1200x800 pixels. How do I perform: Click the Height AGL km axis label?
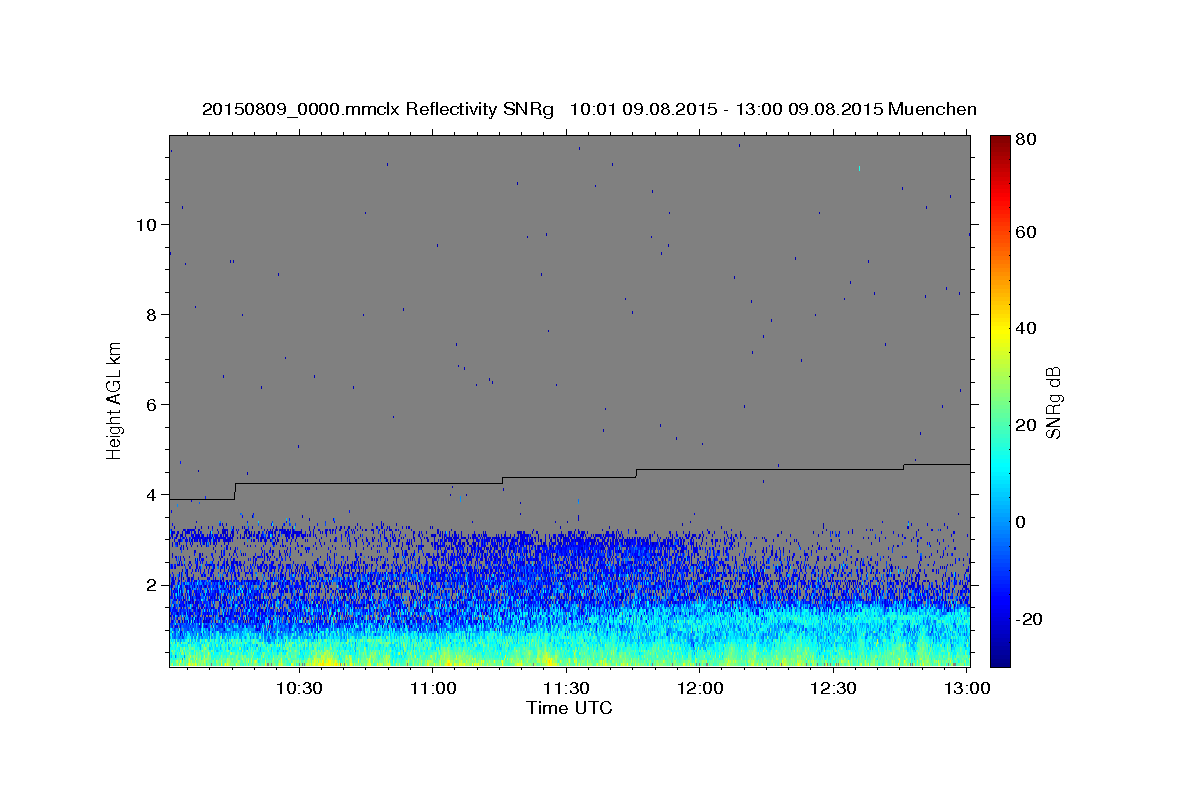115,400
